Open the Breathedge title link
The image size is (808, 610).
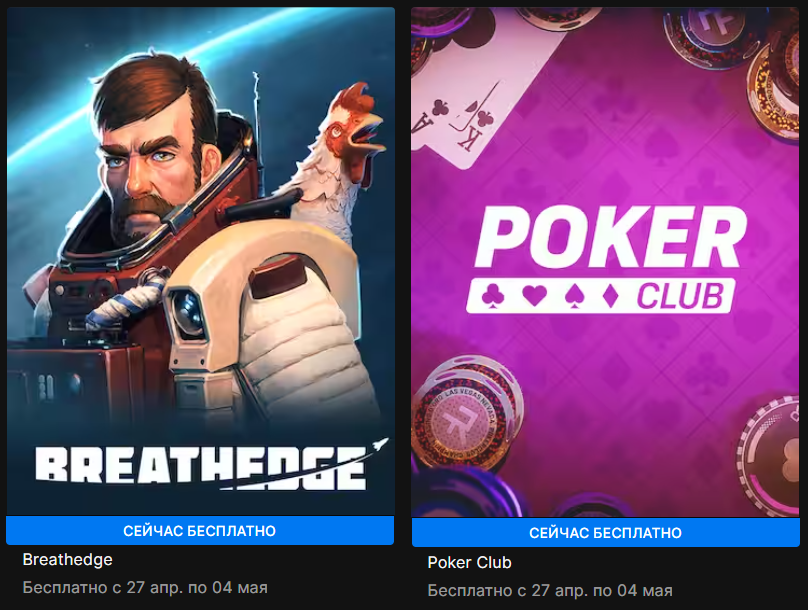point(68,560)
